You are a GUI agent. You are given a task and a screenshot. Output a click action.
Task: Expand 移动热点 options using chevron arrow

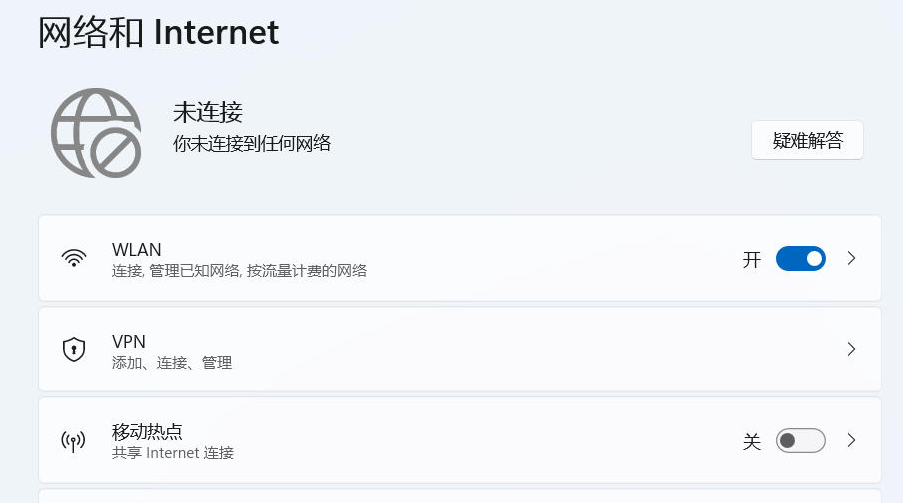(851, 440)
